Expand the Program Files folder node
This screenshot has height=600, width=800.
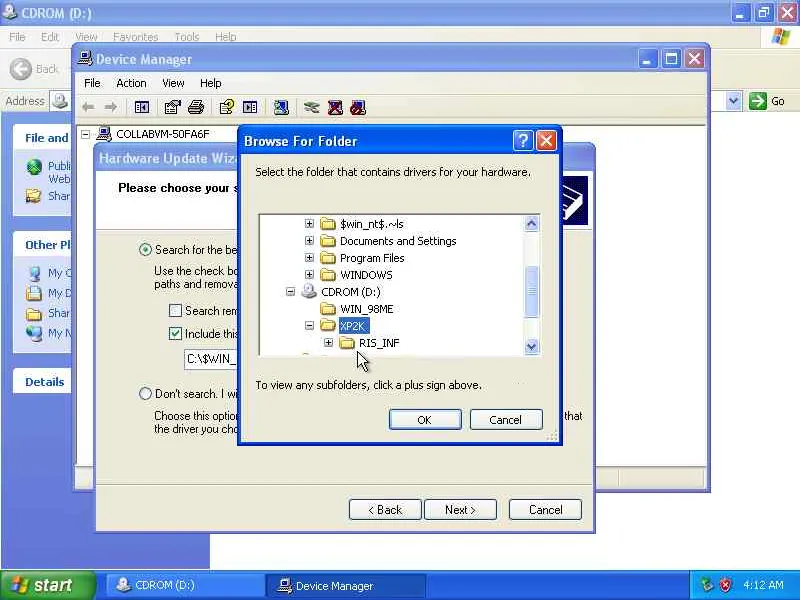coord(309,258)
